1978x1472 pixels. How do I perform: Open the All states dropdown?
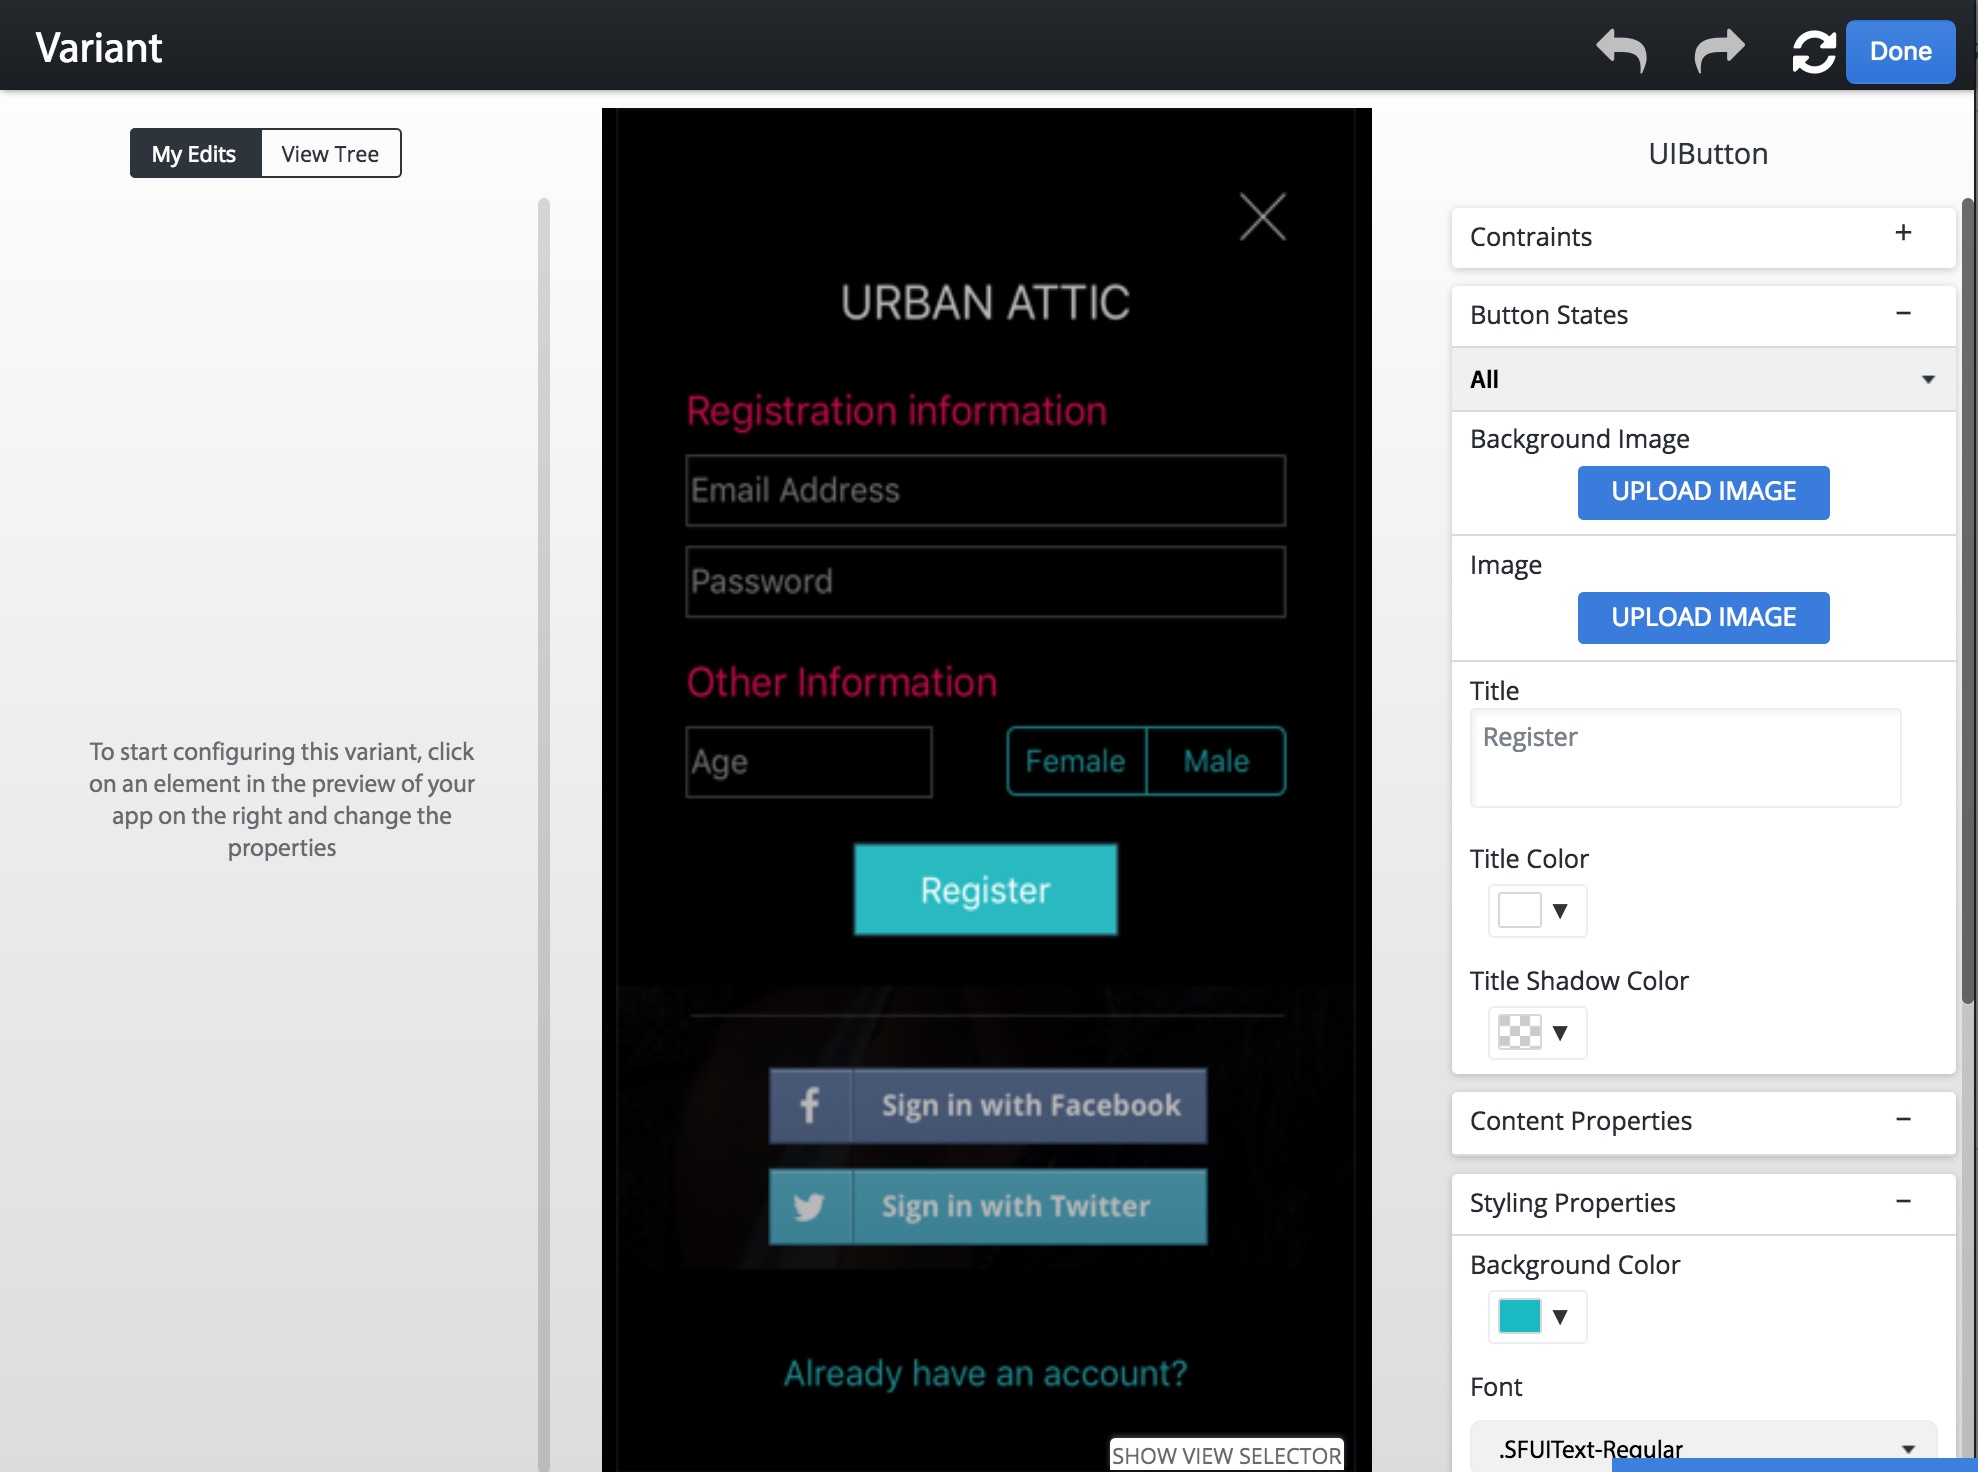[x=1701, y=379]
